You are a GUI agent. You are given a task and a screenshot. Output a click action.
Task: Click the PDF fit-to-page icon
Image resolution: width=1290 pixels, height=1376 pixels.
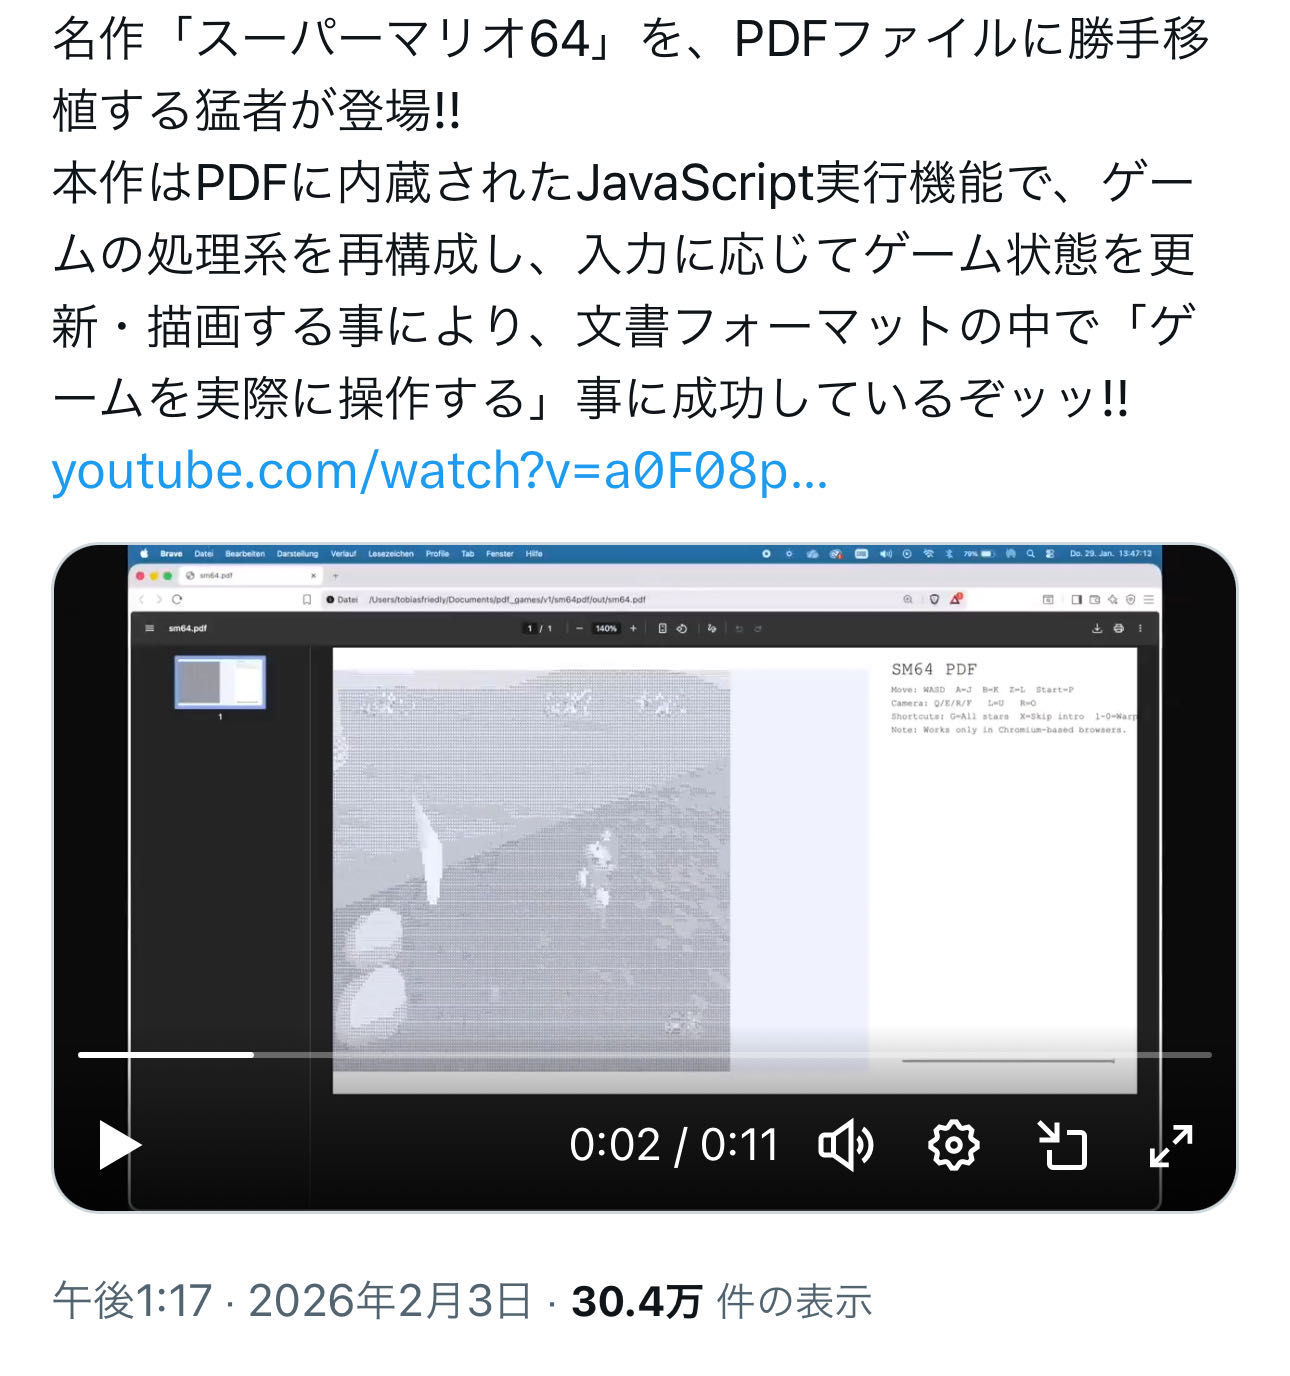point(662,628)
